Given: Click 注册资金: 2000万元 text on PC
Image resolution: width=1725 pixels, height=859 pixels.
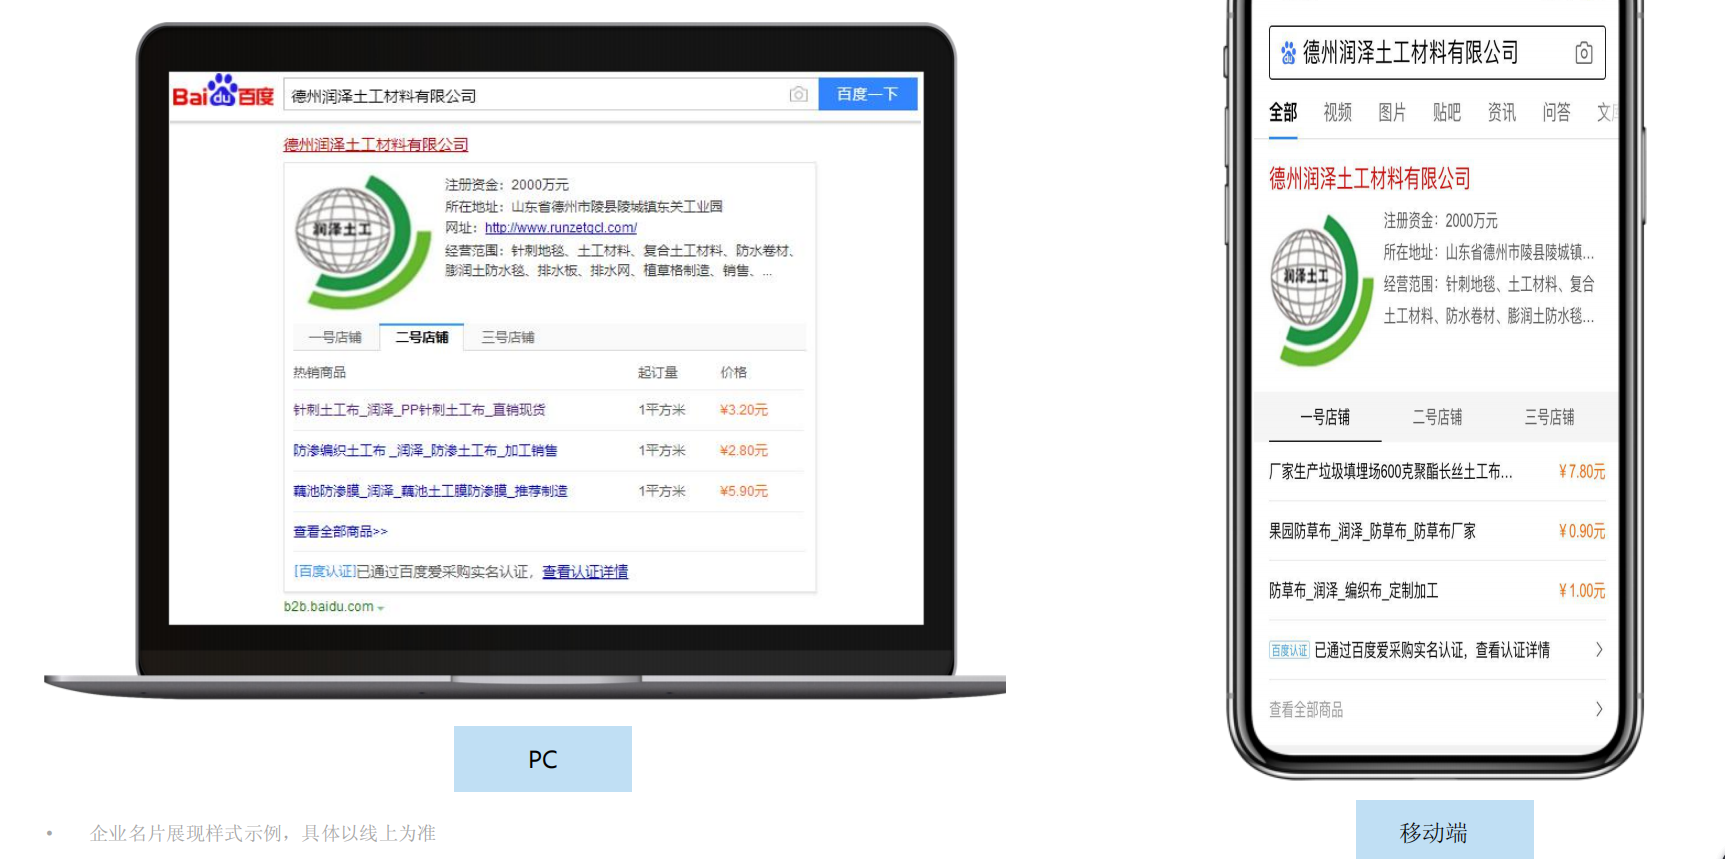Looking at the screenshot, I should coord(507,185).
